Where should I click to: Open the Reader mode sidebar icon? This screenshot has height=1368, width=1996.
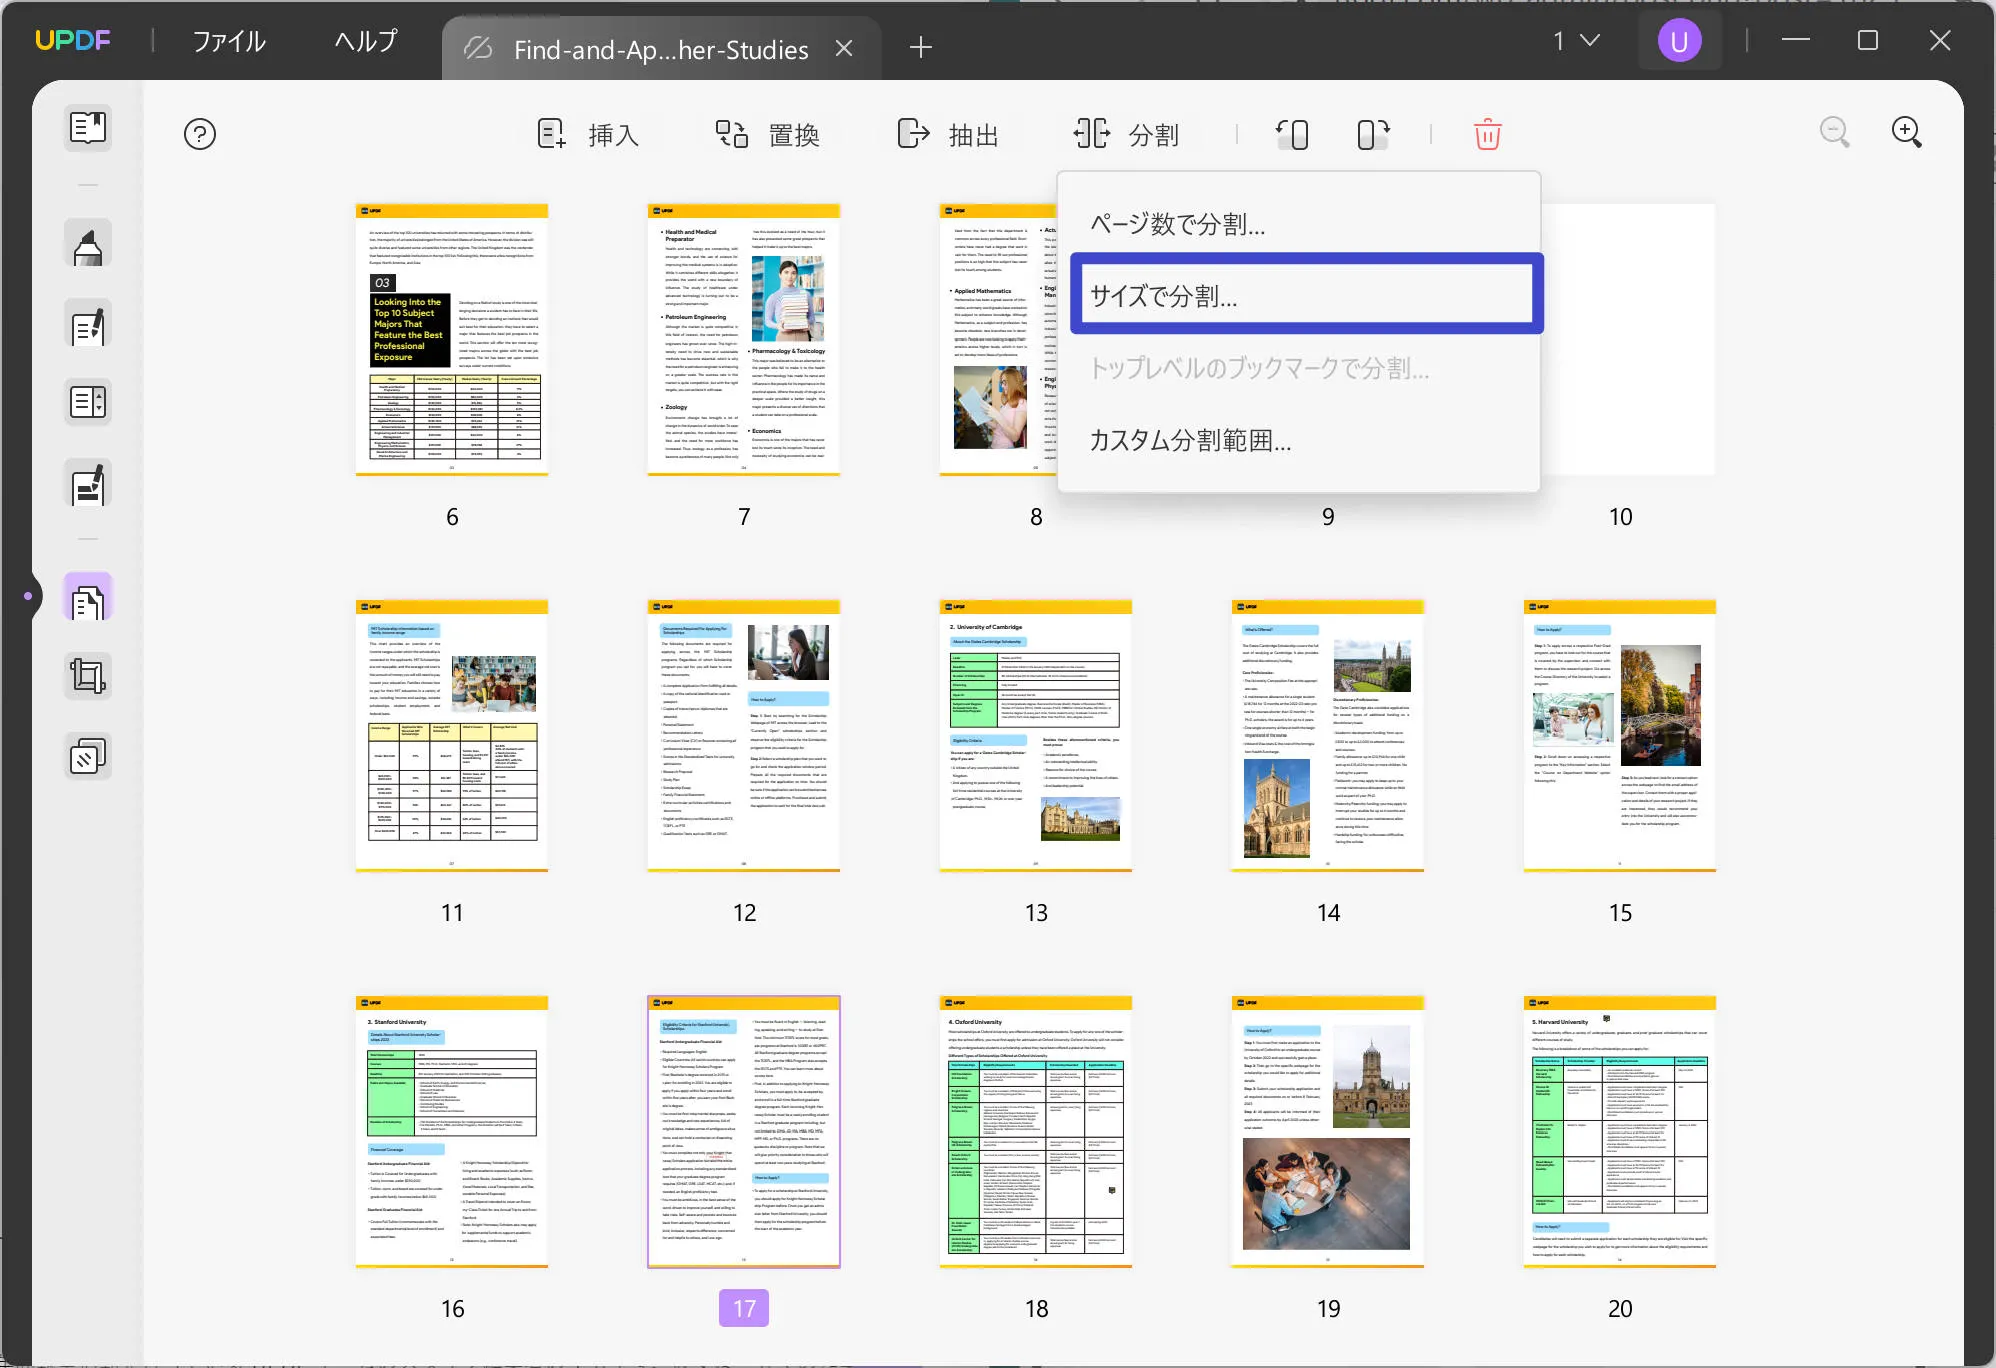[88, 128]
